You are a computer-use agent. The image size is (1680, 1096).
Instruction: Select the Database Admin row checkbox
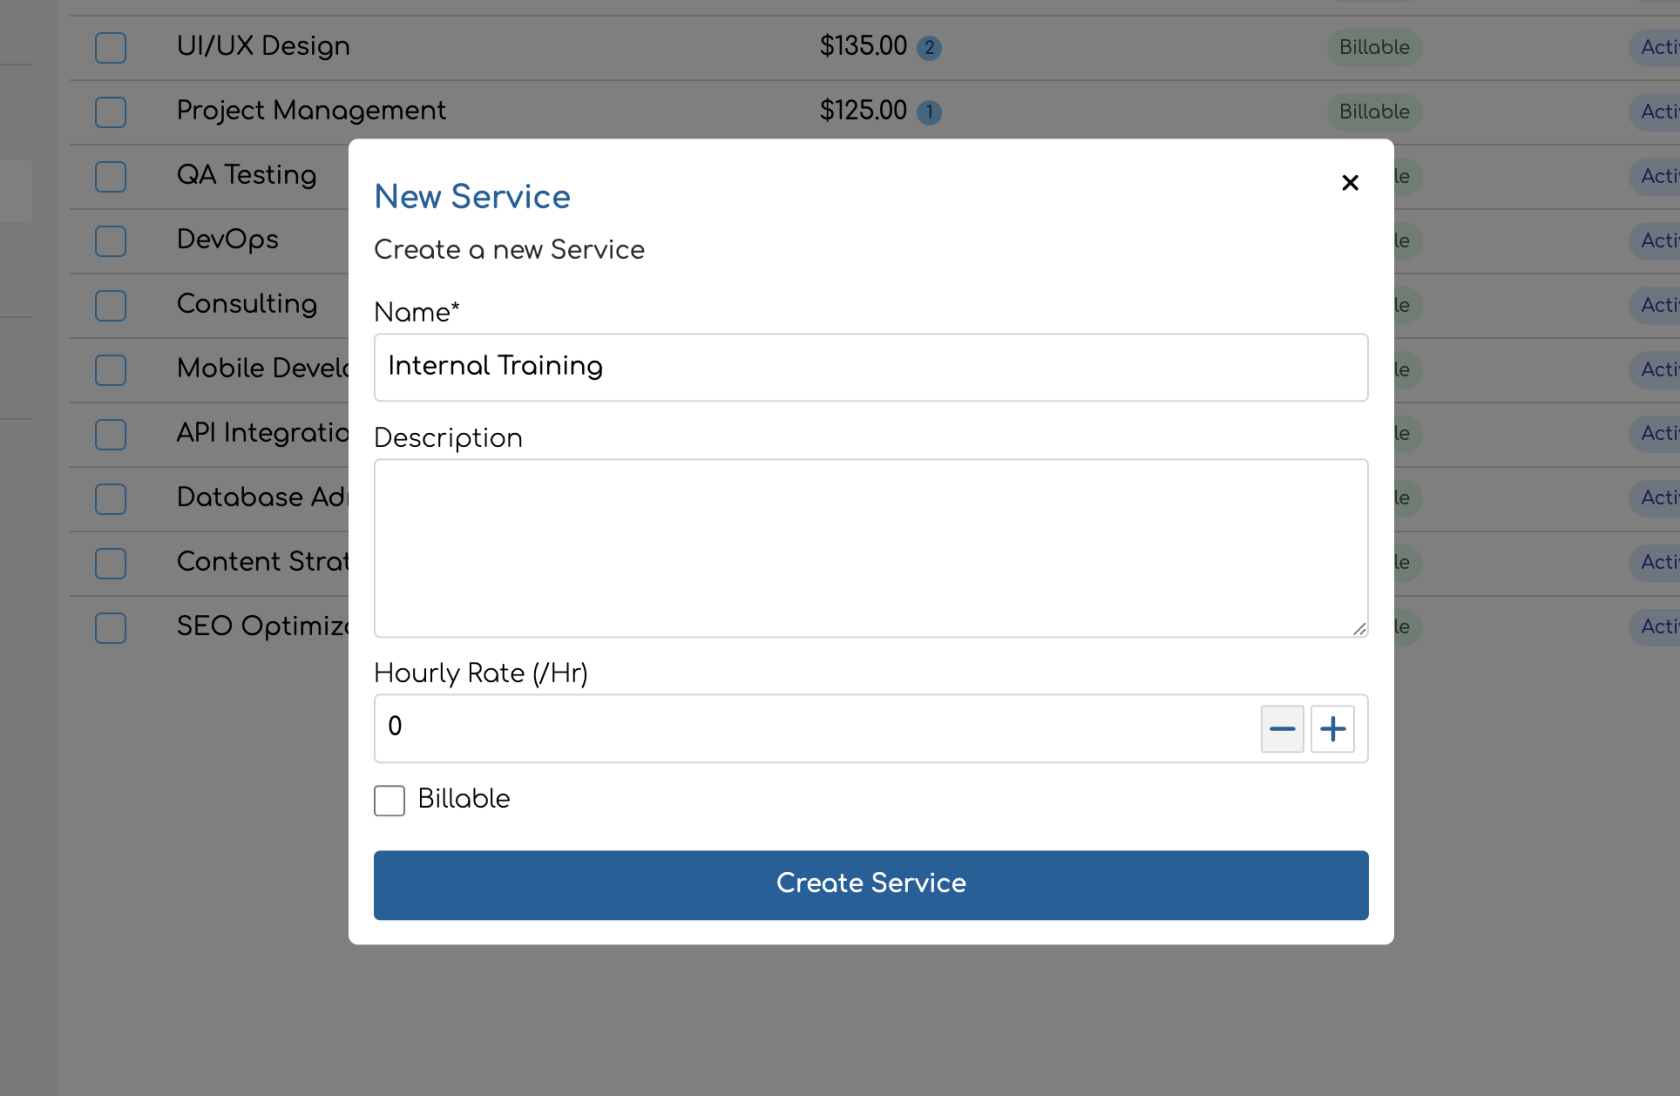(x=111, y=499)
